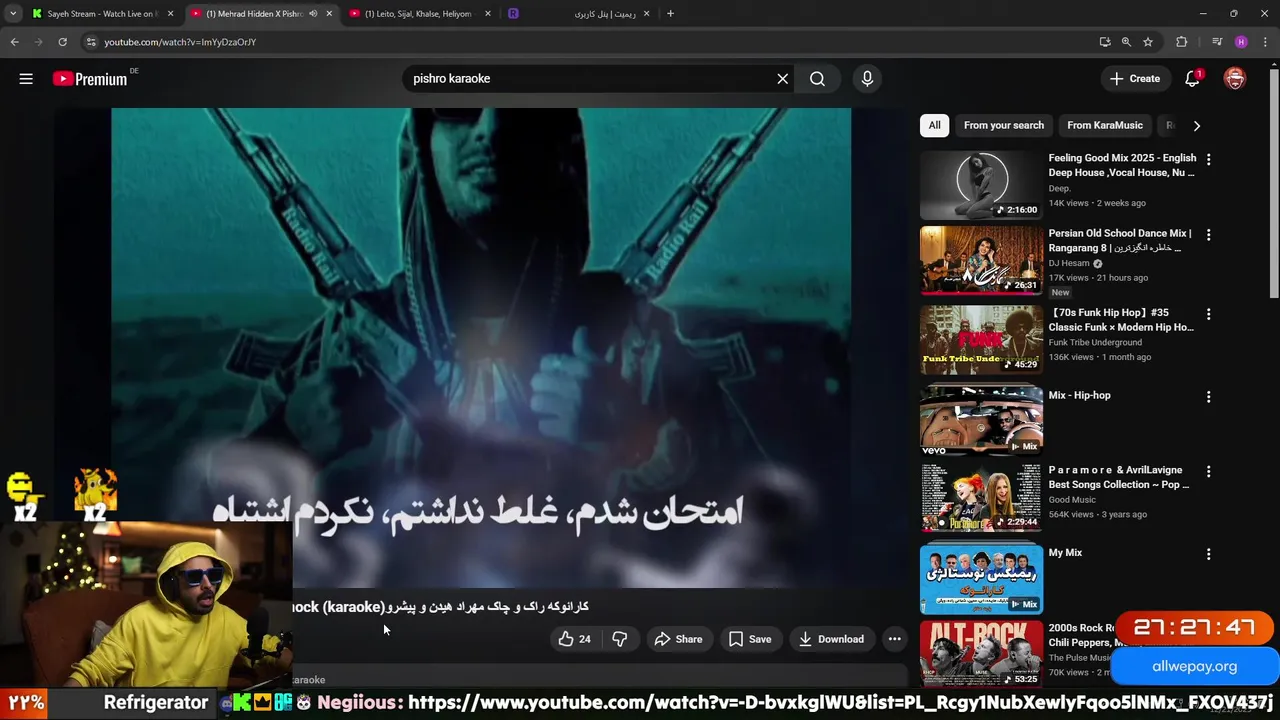Select the All filter chip
Screen dimensions: 1280x720
[934, 125]
